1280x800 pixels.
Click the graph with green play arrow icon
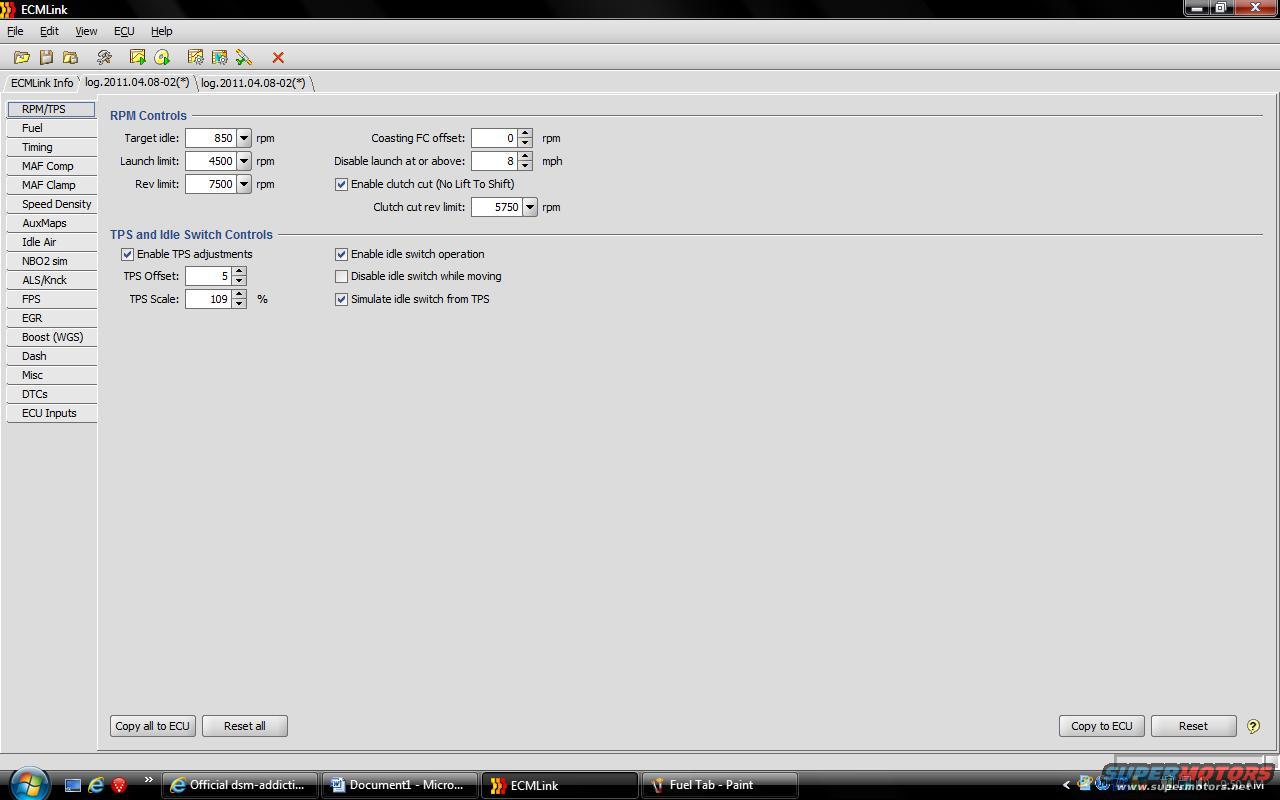pyautogui.click(x=137, y=58)
